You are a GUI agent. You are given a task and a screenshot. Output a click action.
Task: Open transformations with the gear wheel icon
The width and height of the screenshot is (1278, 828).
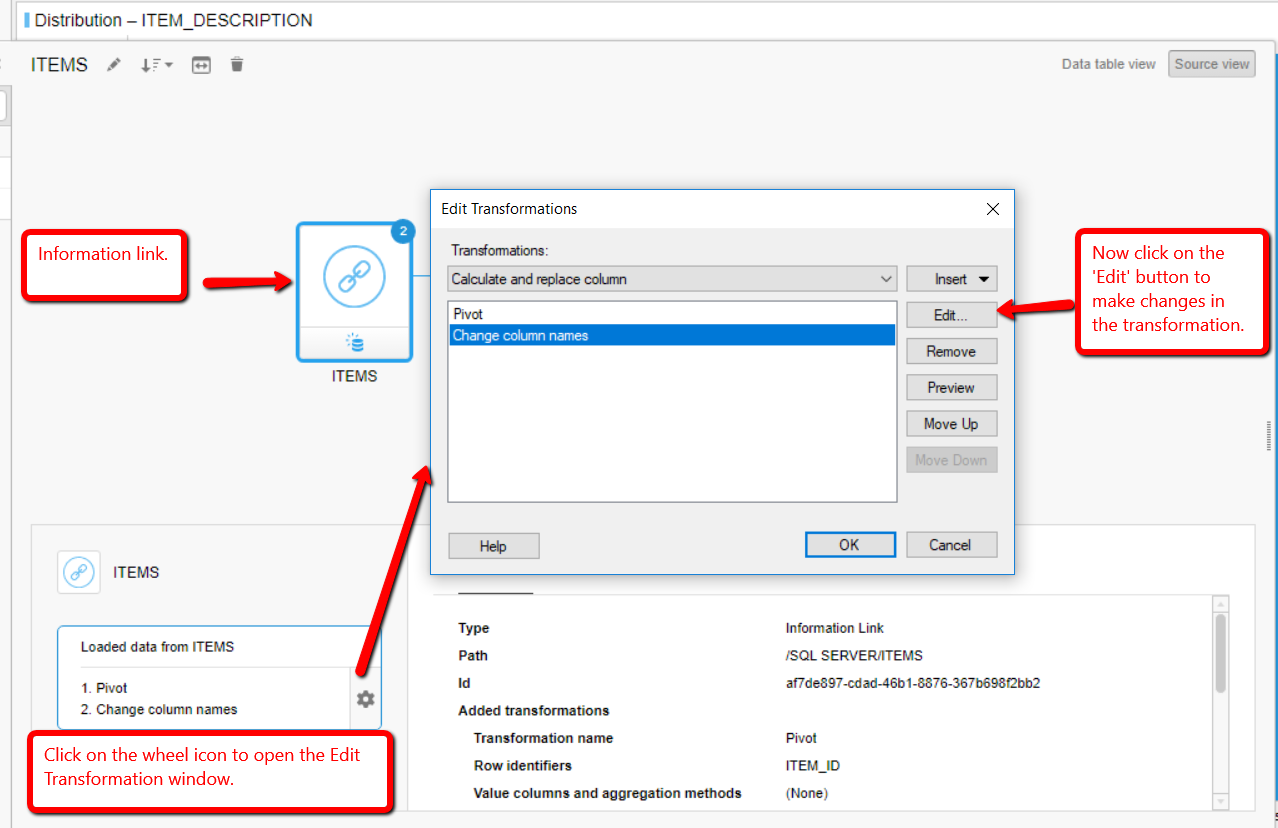[x=365, y=699]
